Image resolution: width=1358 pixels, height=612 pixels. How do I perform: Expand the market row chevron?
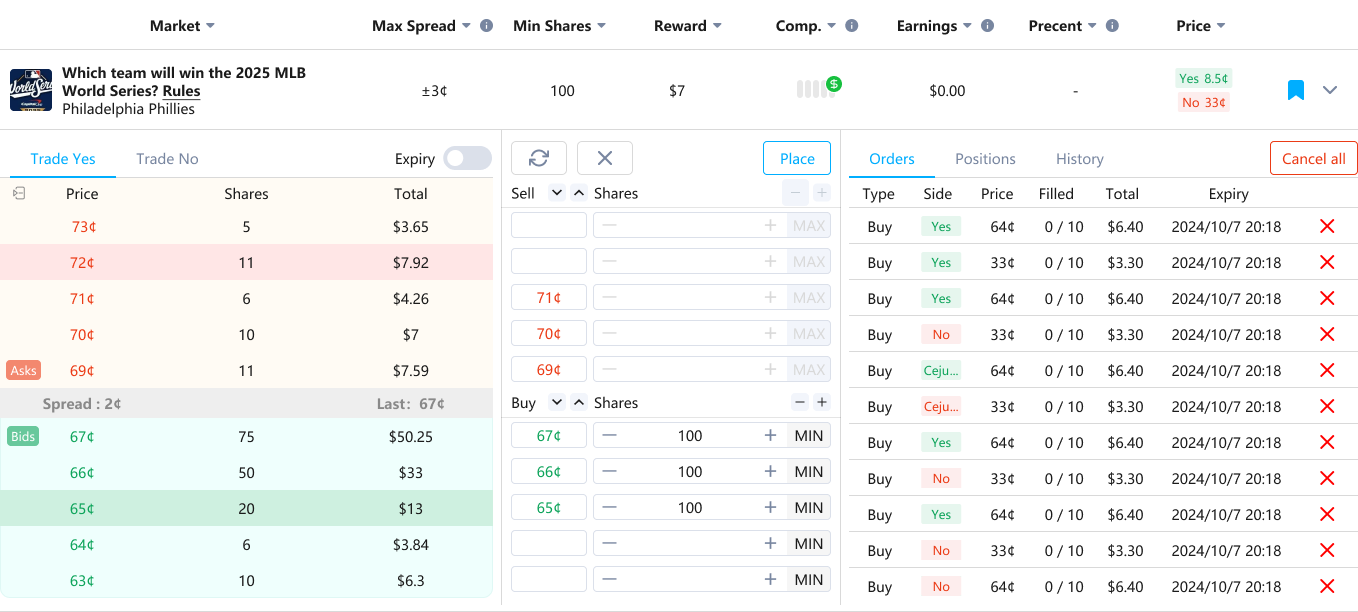[1330, 90]
